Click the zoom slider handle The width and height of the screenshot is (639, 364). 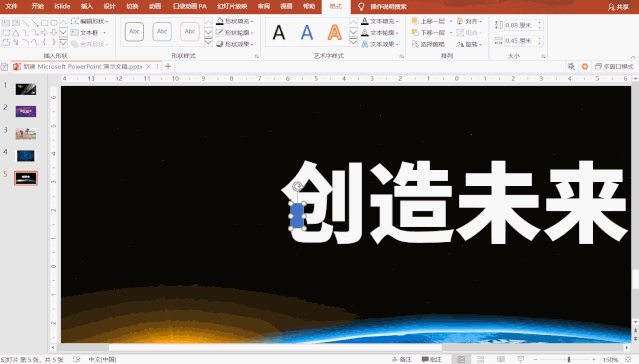click(x=569, y=359)
